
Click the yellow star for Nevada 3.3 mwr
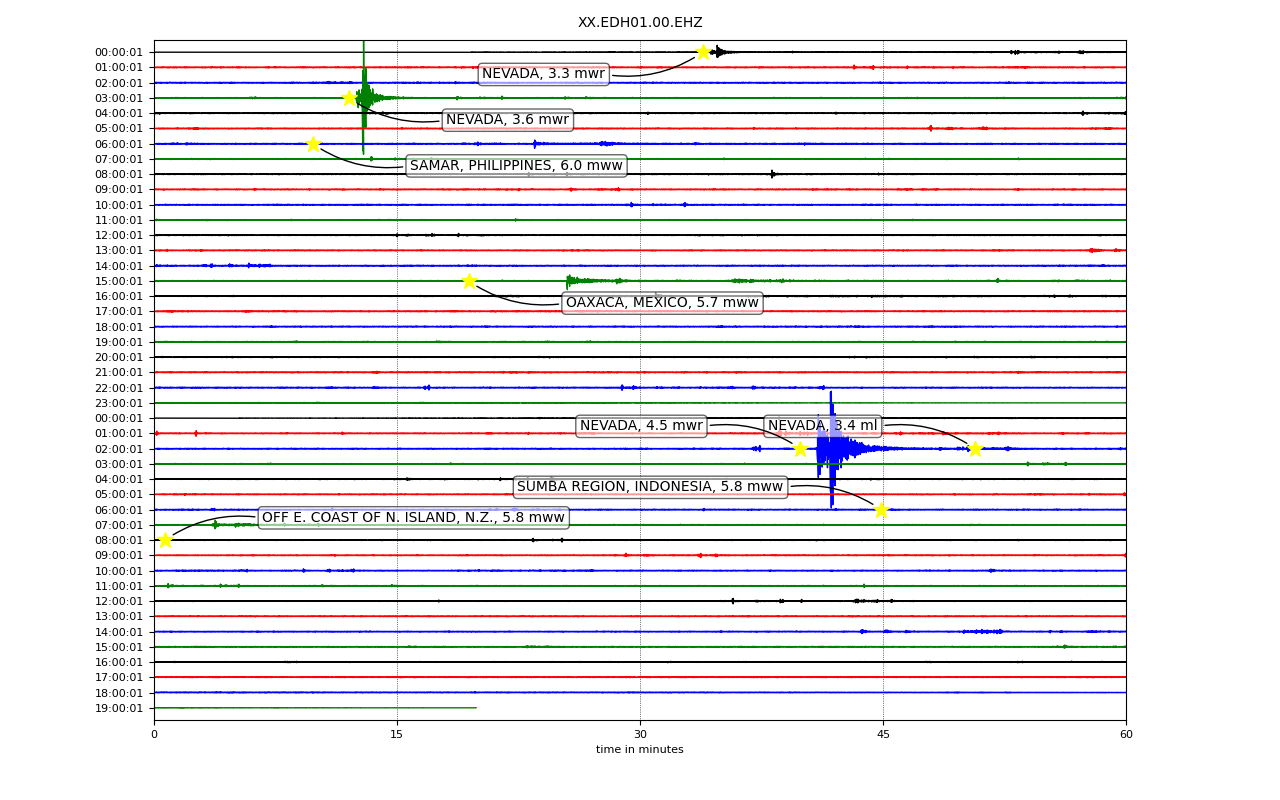(703, 52)
